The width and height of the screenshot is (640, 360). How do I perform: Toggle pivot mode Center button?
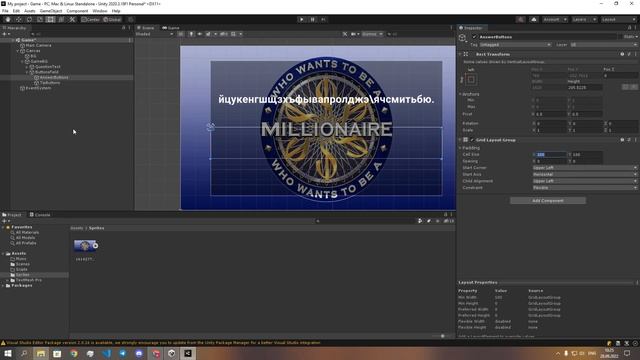pyautogui.click(x=91, y=19)
